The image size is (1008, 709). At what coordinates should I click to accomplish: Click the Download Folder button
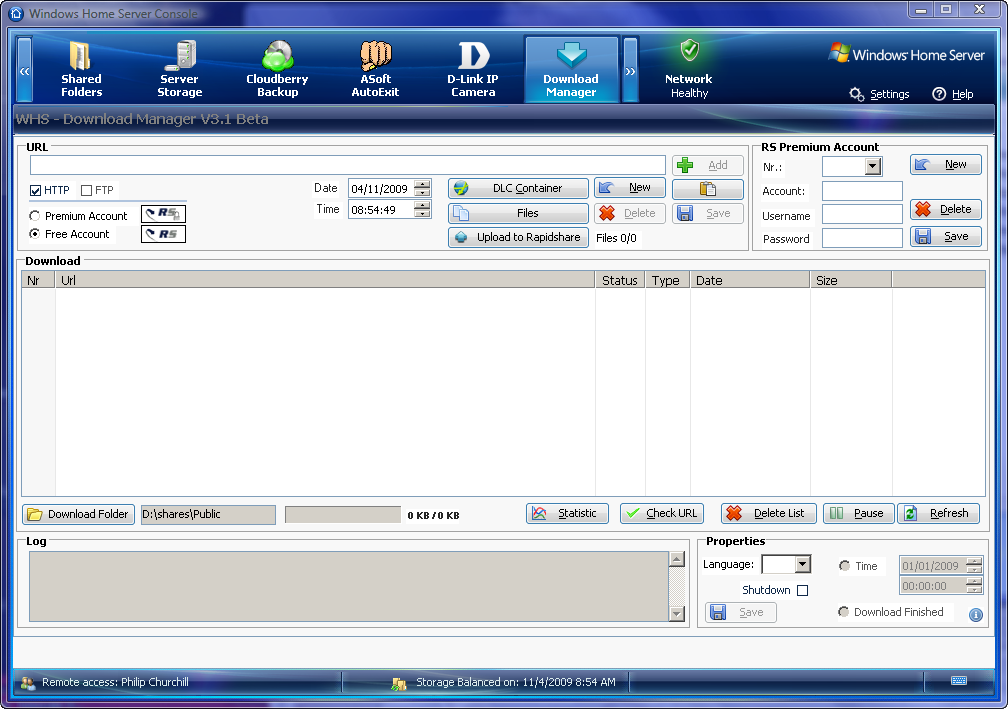pos(78,514)
